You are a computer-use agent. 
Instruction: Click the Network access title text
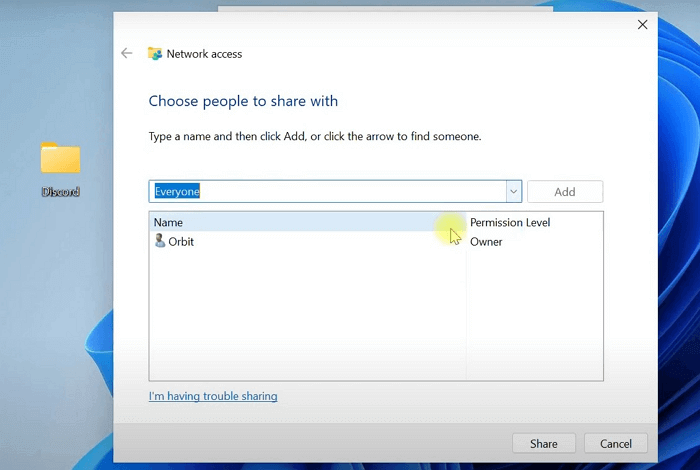(204, 54)
